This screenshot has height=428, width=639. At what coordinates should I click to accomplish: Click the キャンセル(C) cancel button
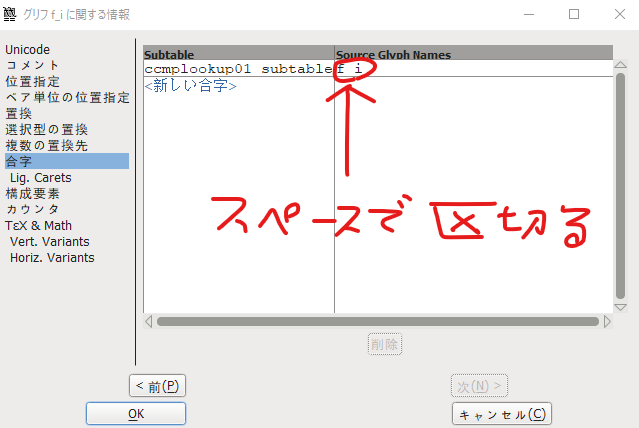coord(502,414)
